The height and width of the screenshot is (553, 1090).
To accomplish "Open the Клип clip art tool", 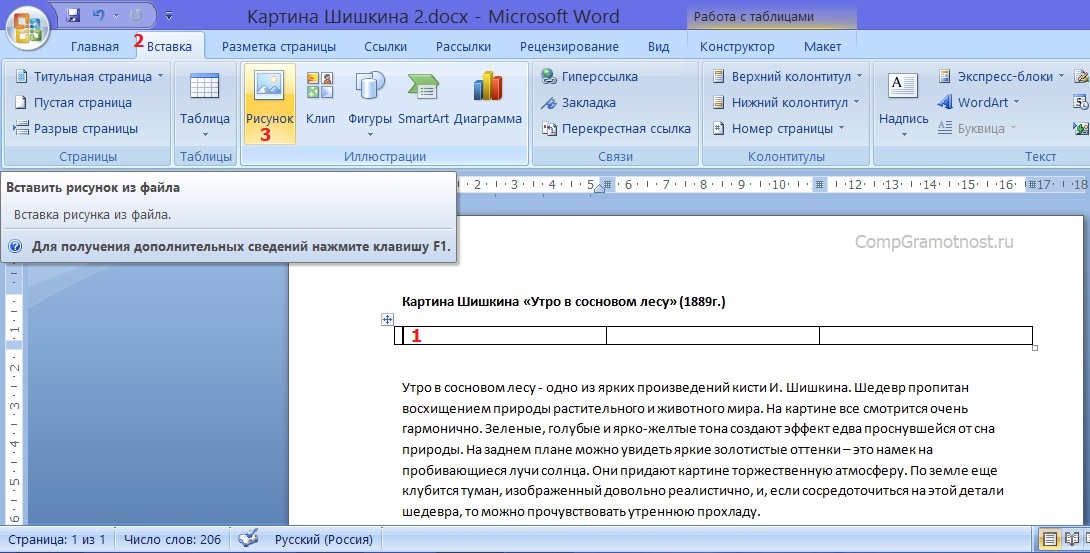I will pos(320,101).
